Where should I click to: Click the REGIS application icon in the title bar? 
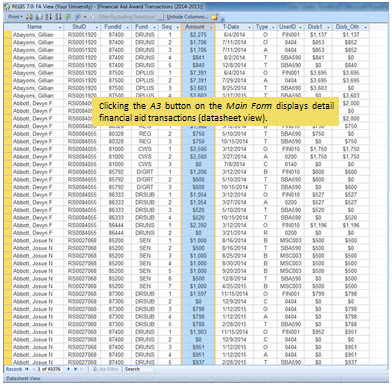pos(7,6)
